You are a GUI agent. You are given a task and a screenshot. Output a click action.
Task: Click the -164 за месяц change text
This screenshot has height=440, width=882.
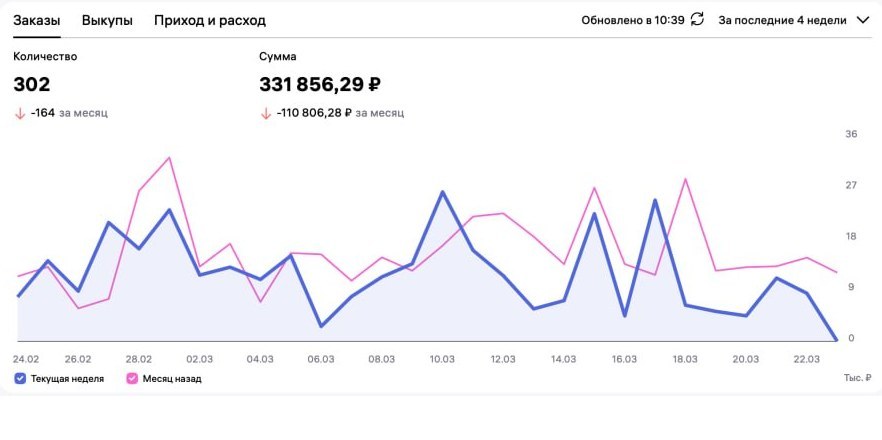(69, 113)
